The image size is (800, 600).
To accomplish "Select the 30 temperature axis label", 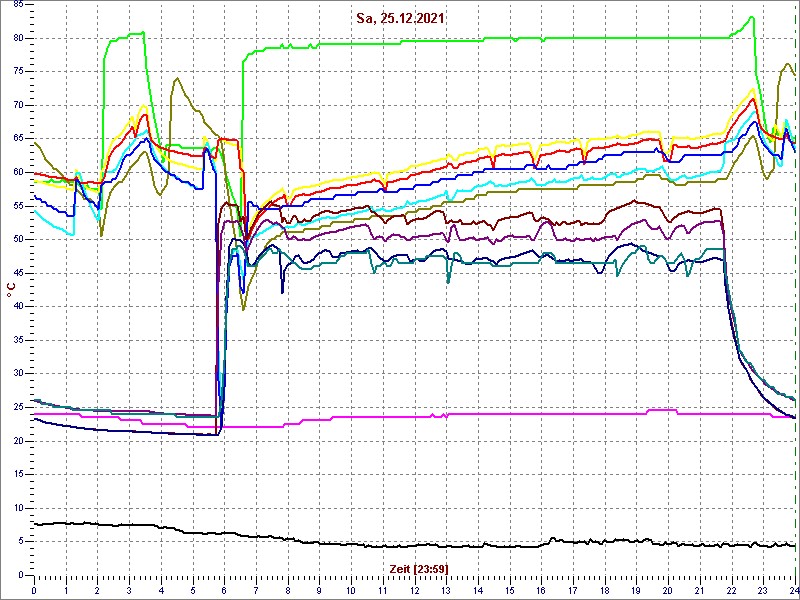I will 17,373.
